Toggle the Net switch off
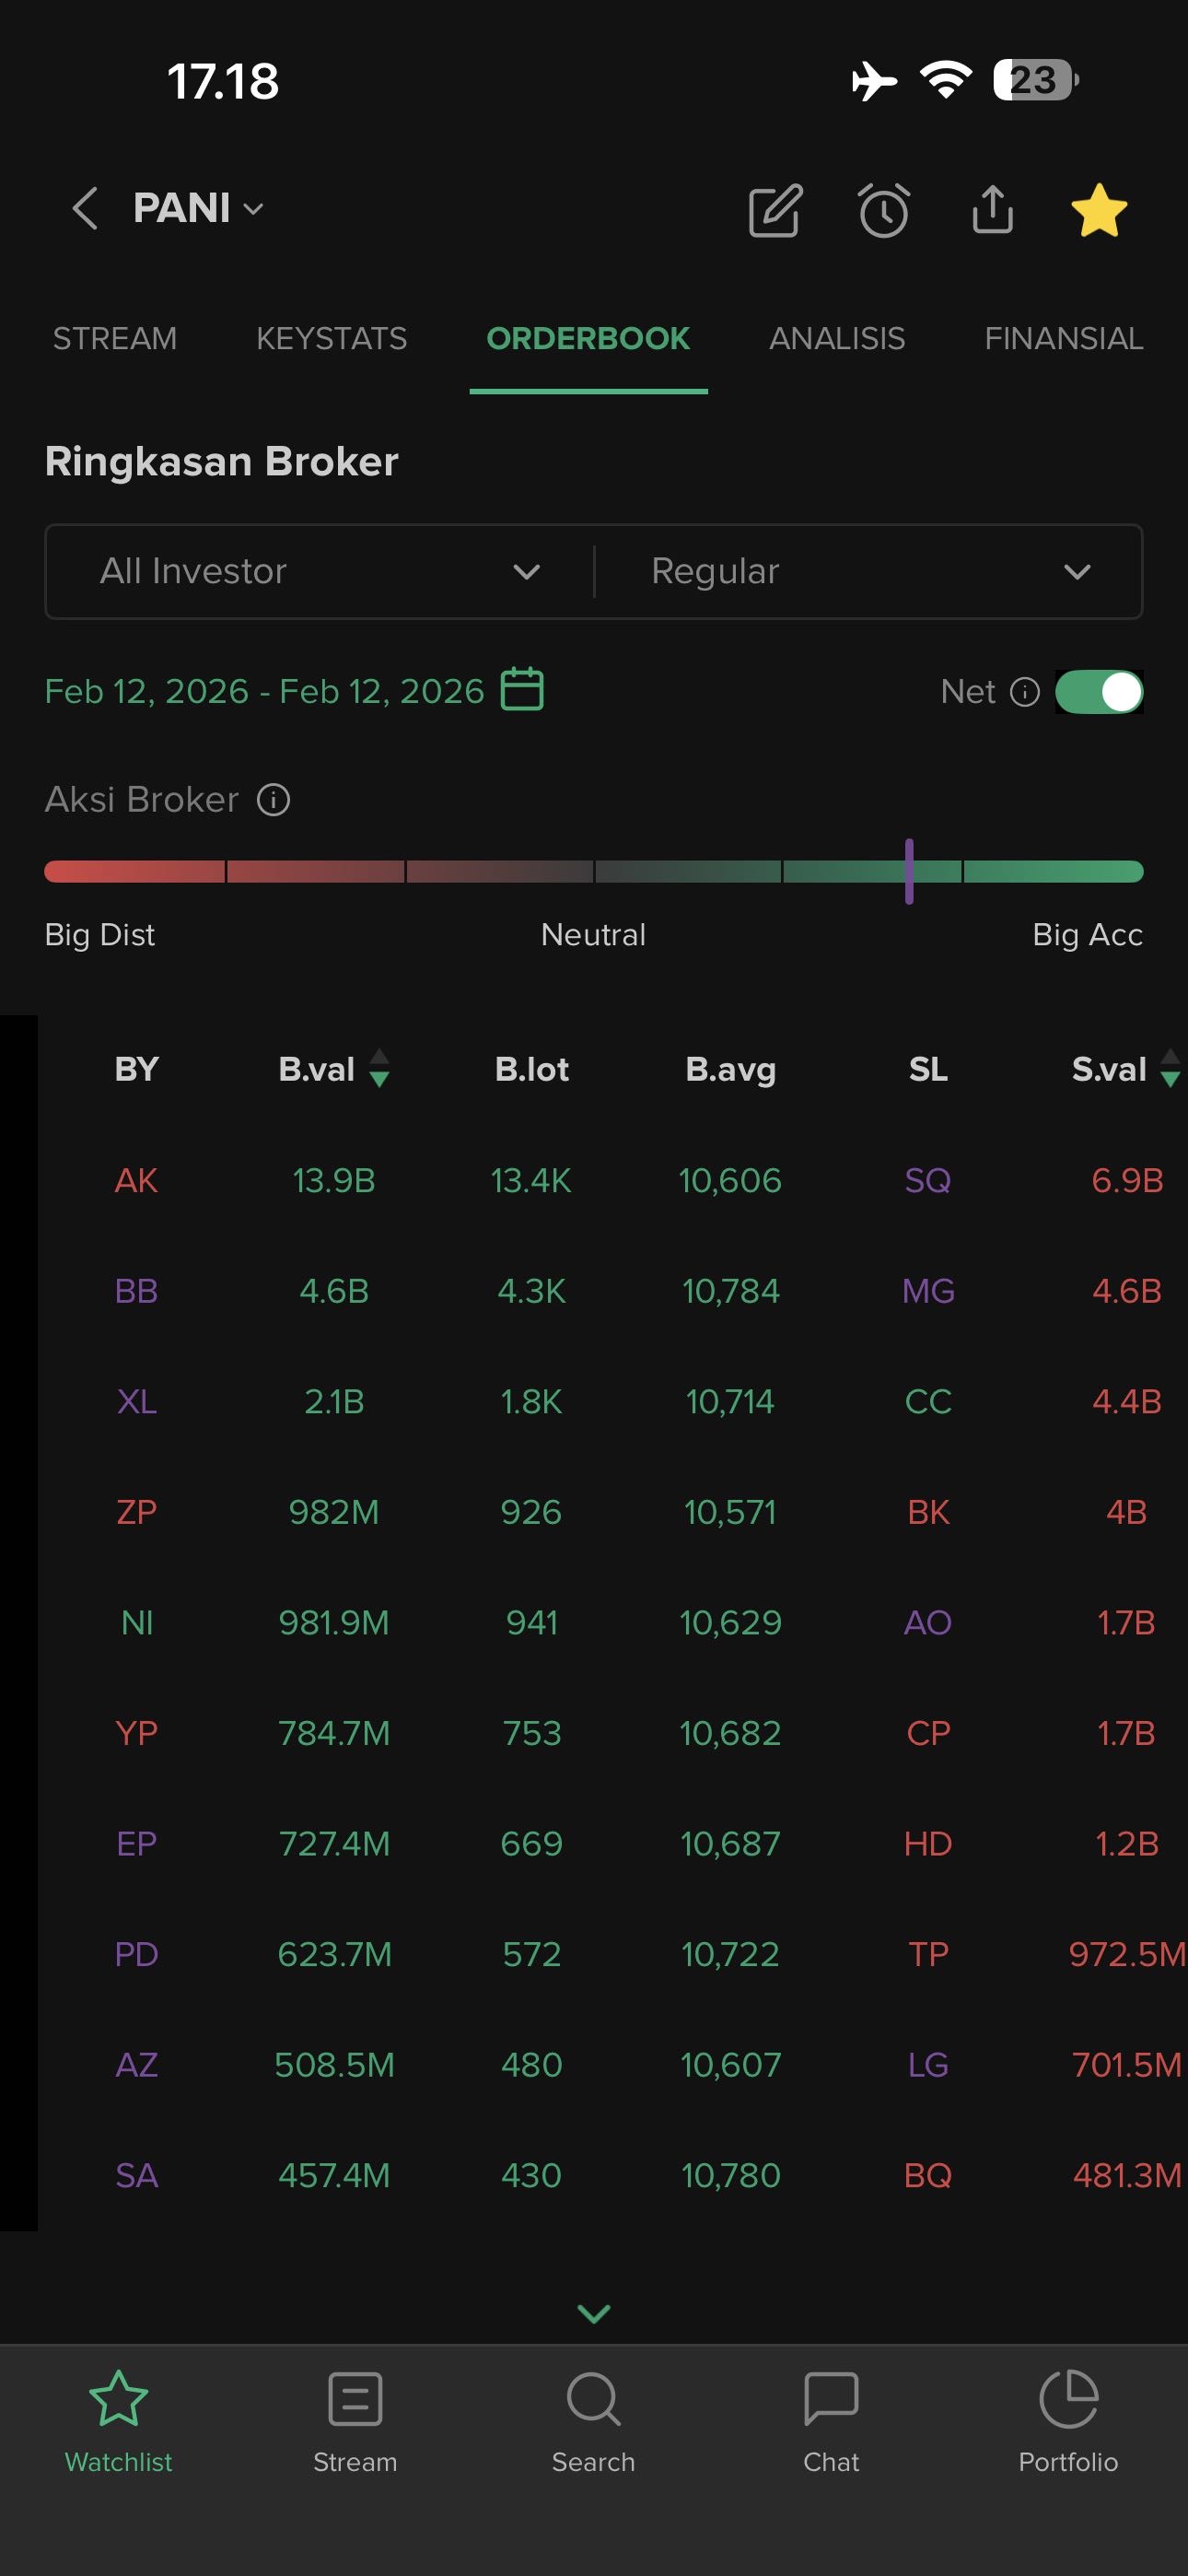The height and width of the screenshot is (2576, 1188). [x=1098, y=692]
